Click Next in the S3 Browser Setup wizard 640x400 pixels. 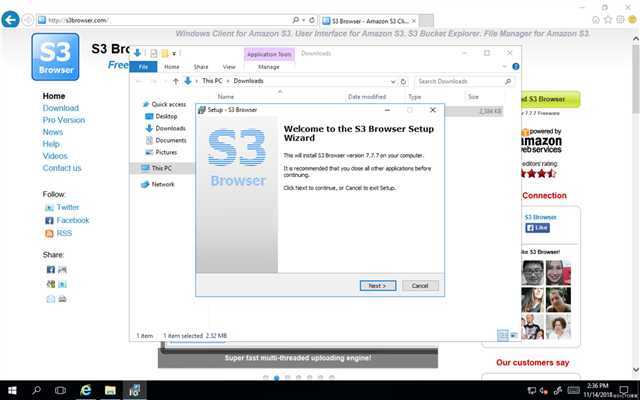(x=378, y=286)
